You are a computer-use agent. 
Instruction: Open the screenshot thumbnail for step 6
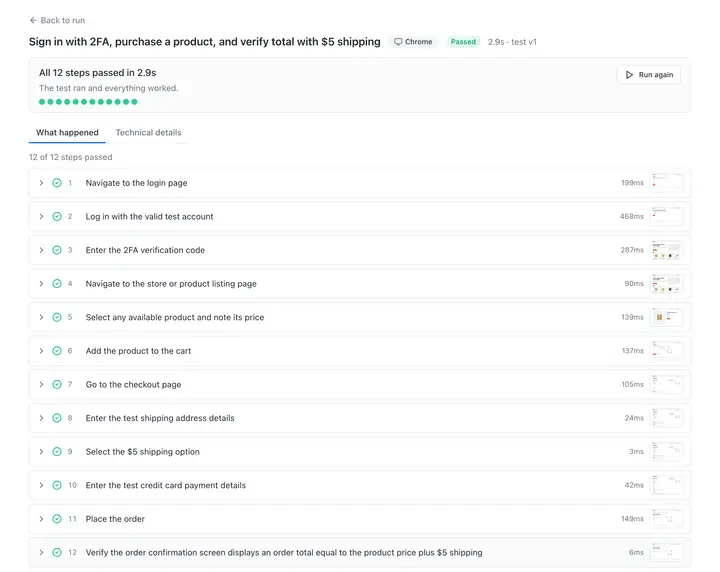[667, 351]
